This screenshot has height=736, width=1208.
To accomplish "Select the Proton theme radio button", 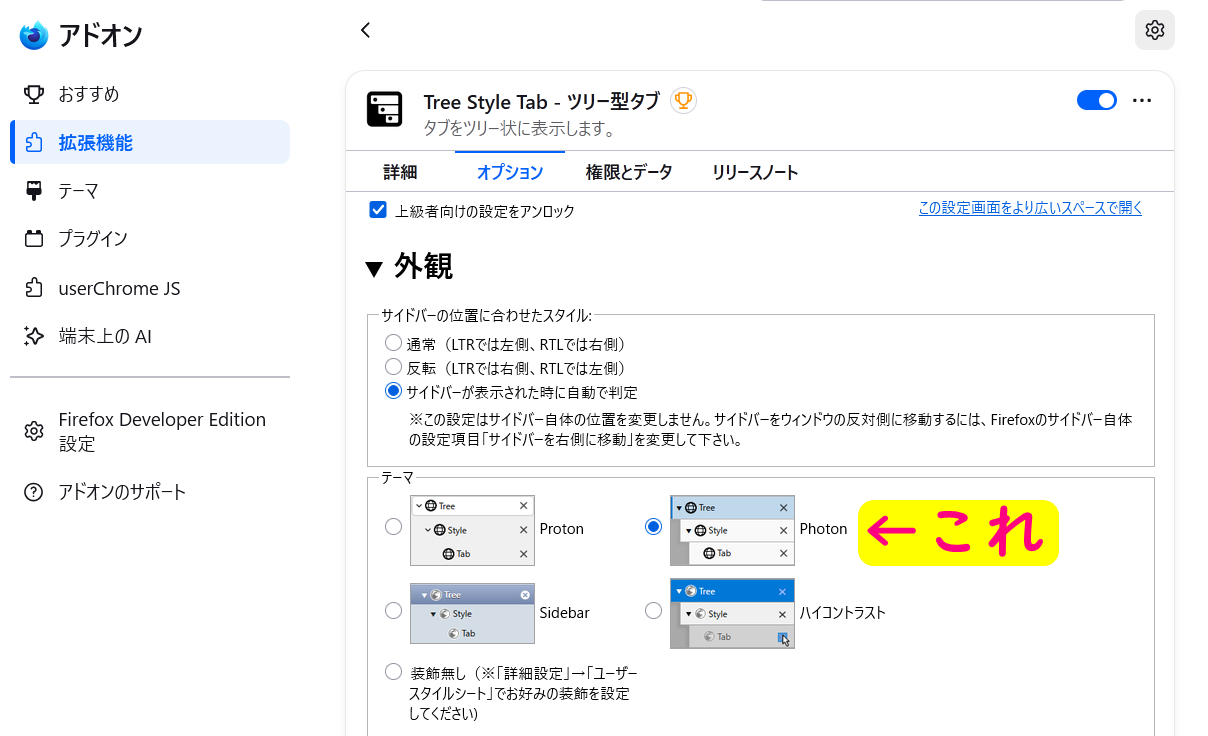I will (x=393, y=527).
